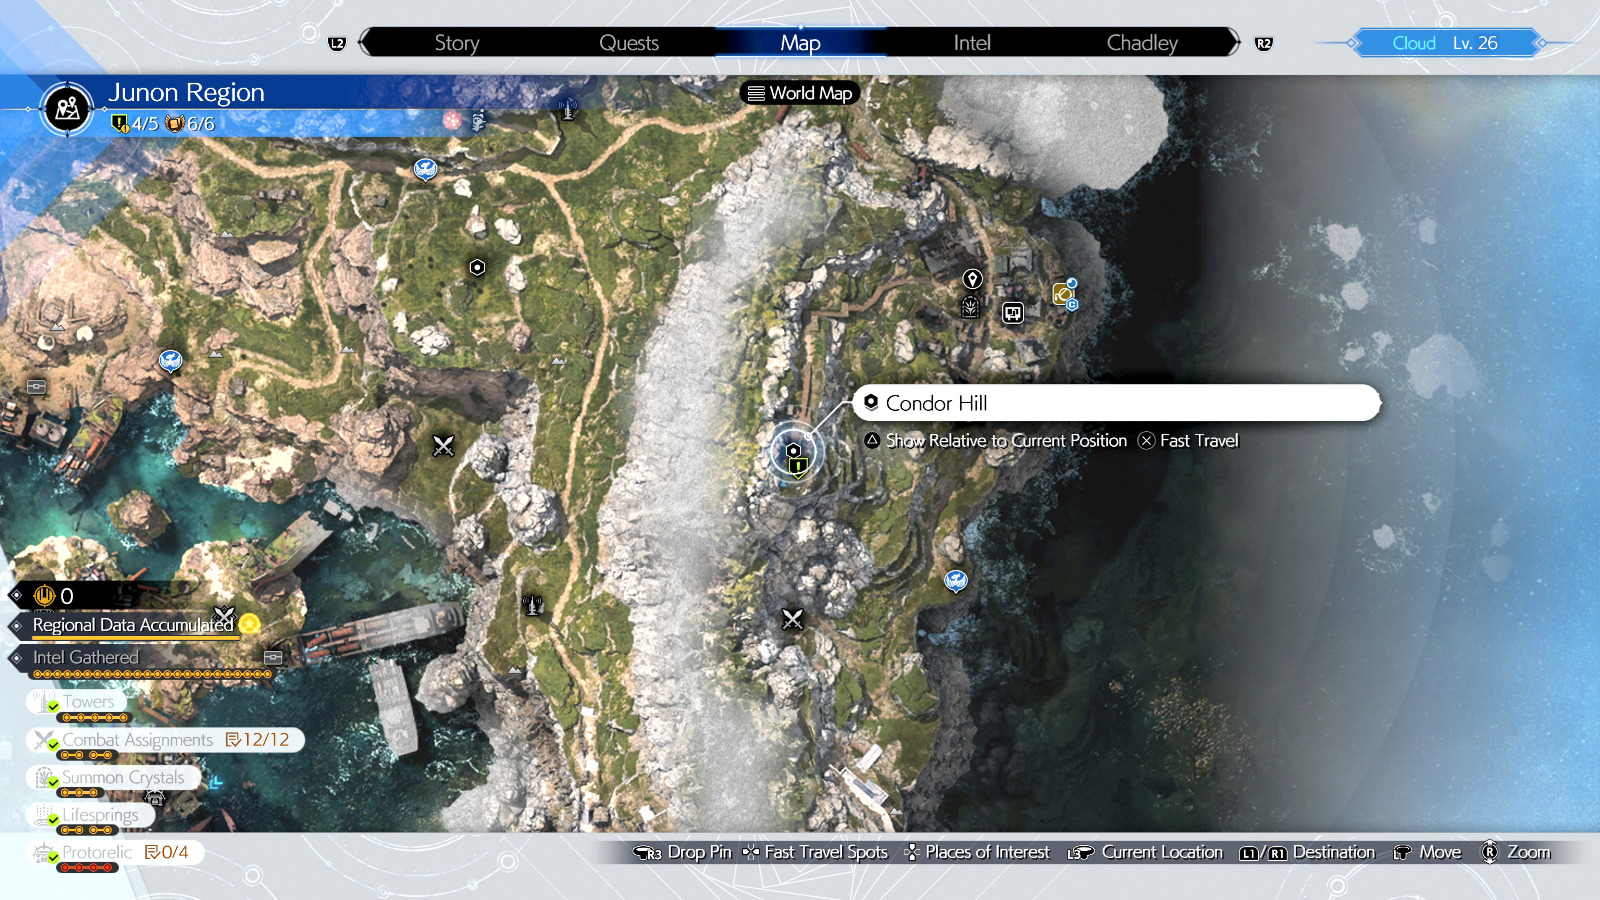Open the Chadley tab
Screen dimensions: 1600x900
pos(1141,43)
